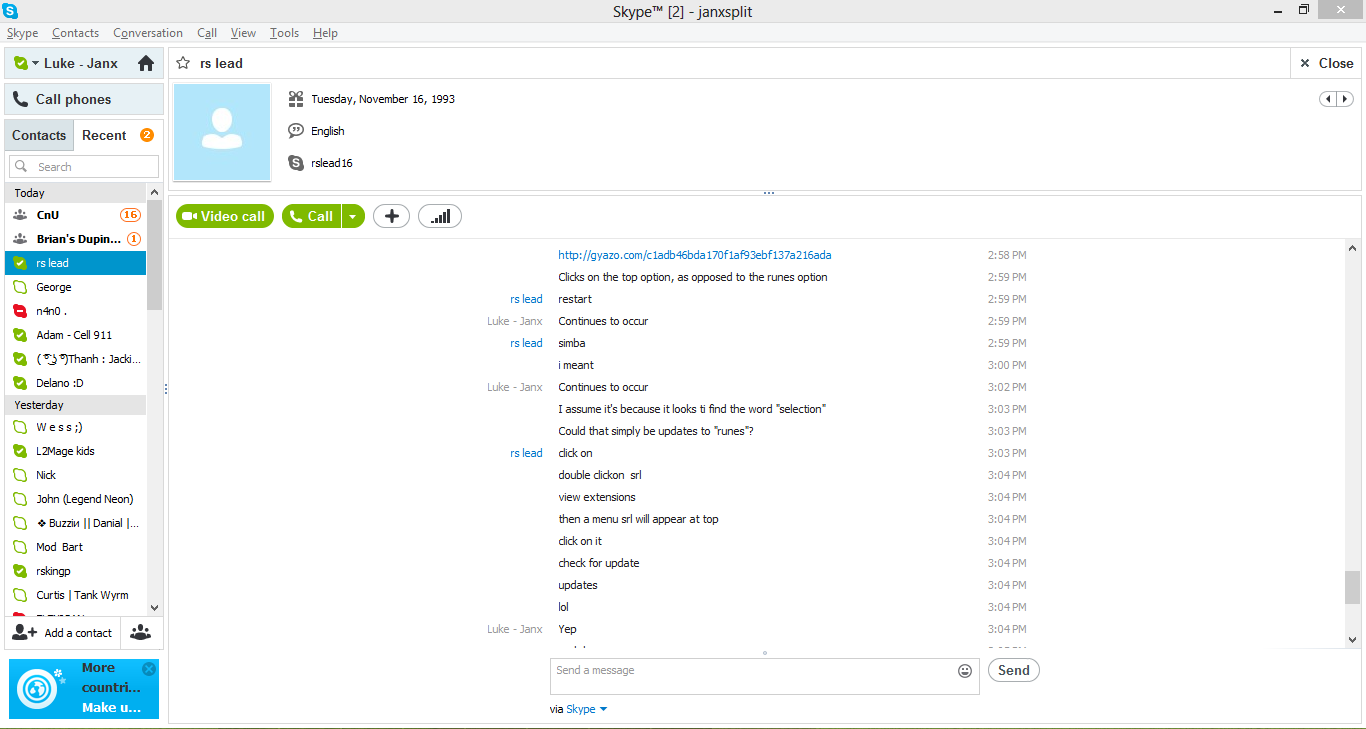The image size is (1366, 729).
Task: Open chat with Buzziи || Danial
Action: point(75,523)
